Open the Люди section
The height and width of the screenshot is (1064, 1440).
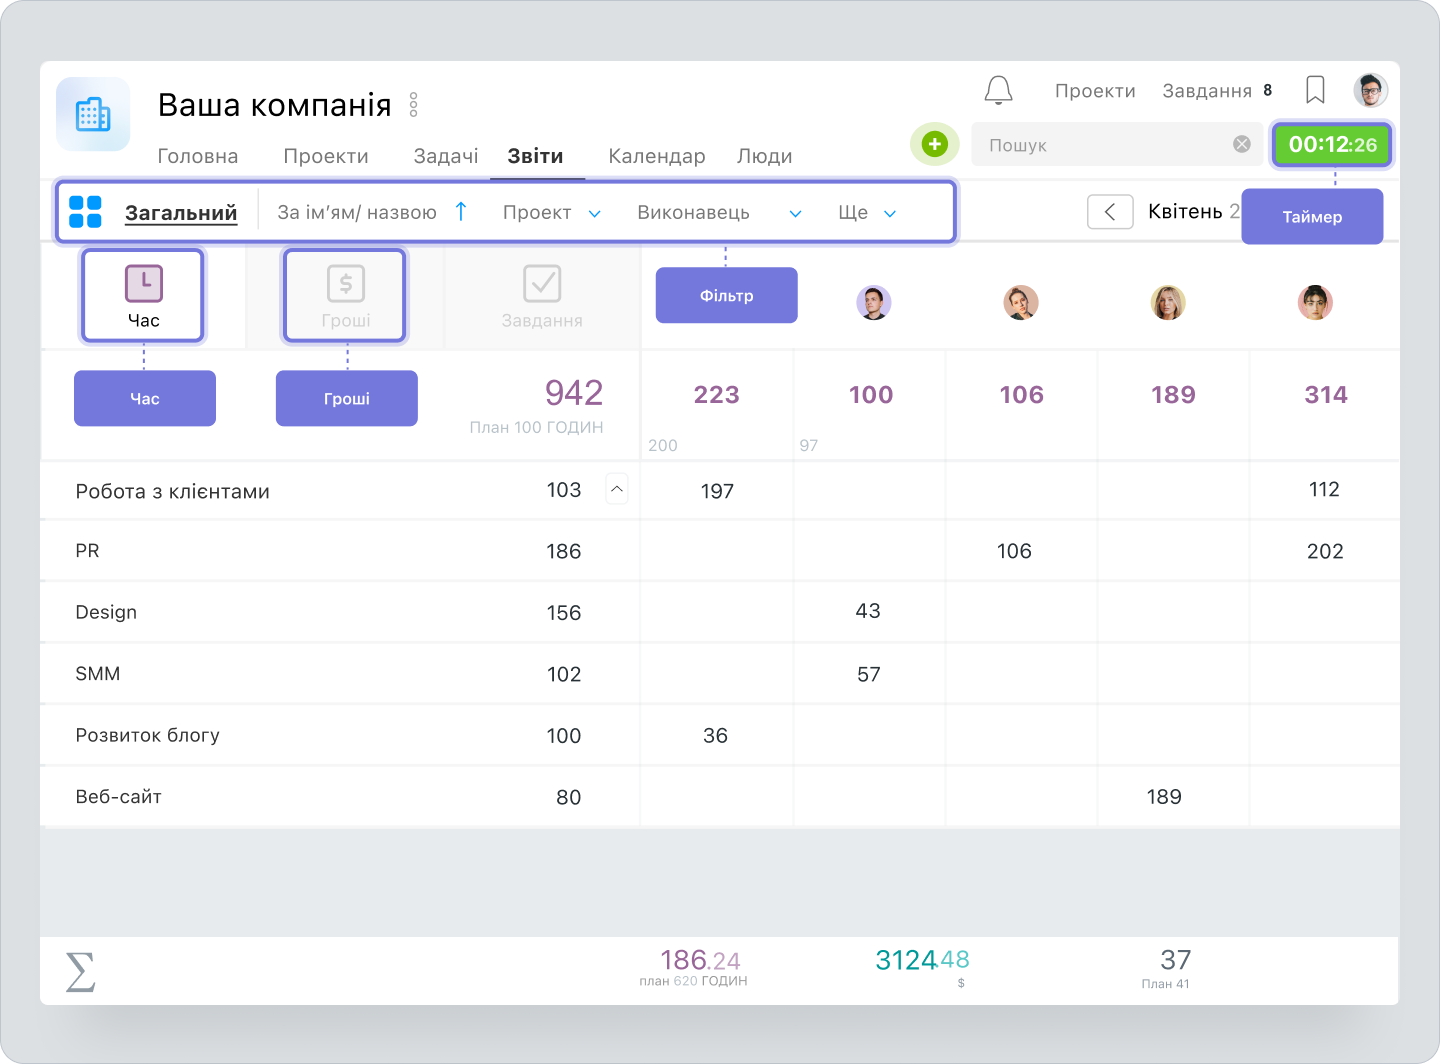point(764,156)
